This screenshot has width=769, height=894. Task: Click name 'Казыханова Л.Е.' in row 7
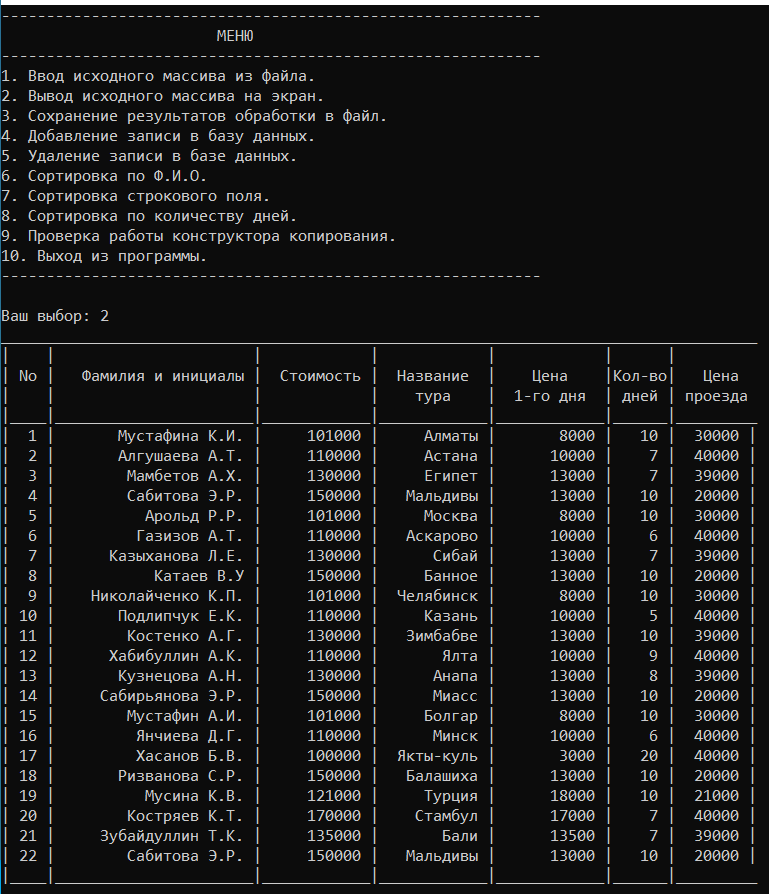[176, 555]
